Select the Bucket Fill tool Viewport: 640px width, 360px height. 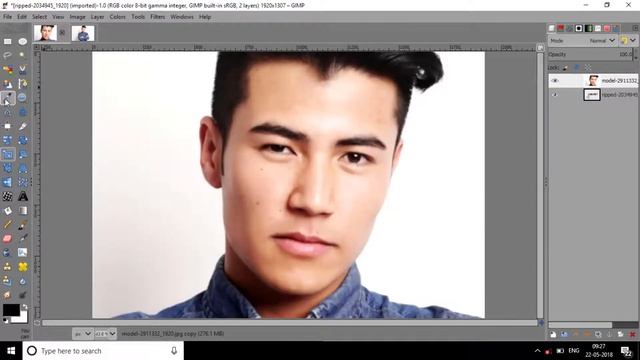[7, 211]
